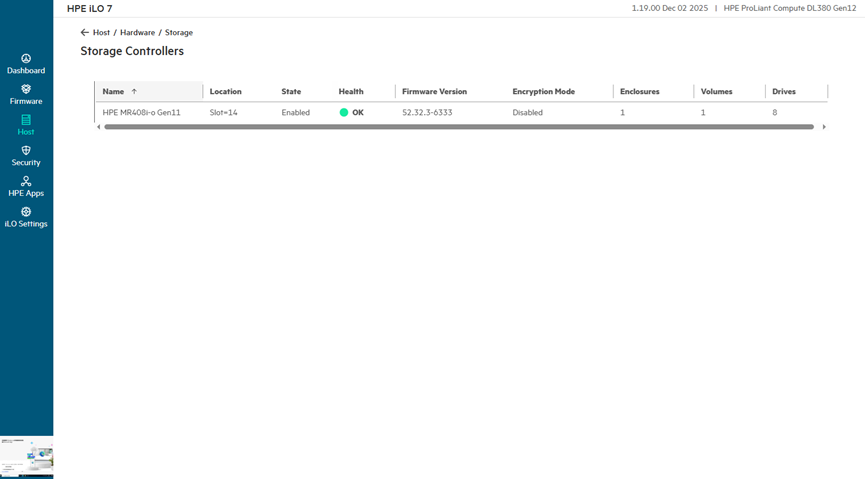865x479 pixels.
Task: Click the back arrow beside Host breadcrumb
Action: (x=85, y=33)
